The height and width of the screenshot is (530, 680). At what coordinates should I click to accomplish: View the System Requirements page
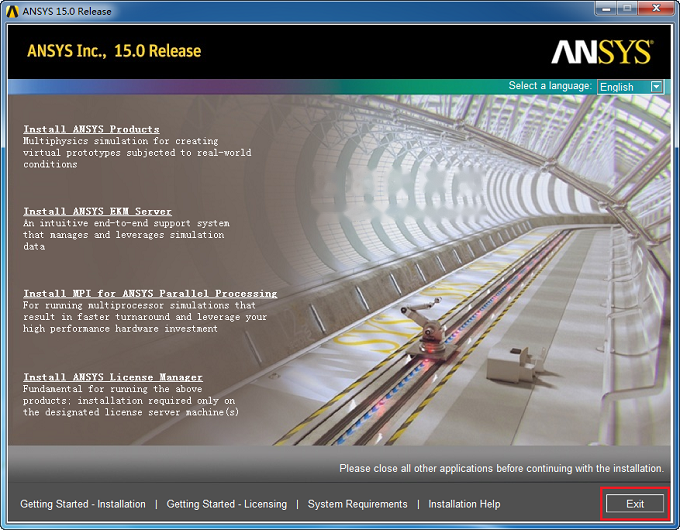[357, 504]
